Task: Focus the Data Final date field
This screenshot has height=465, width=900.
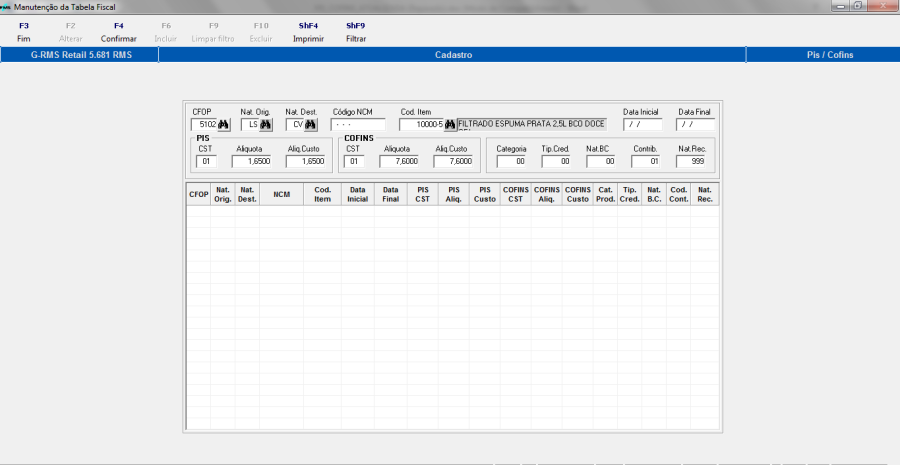Action: (695, 125)
